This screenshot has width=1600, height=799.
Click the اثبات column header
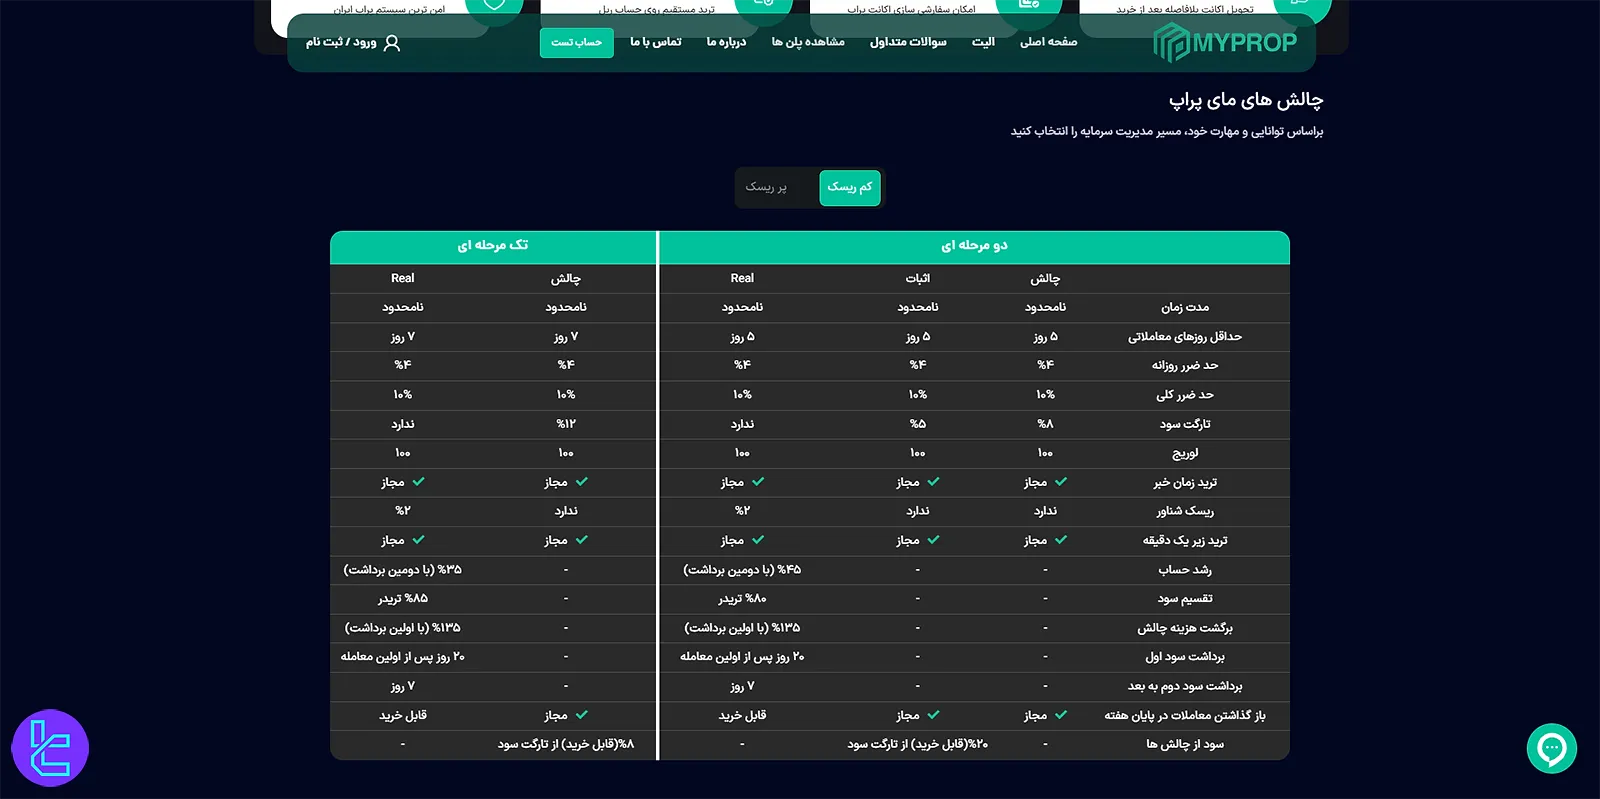tap(917, 278)
